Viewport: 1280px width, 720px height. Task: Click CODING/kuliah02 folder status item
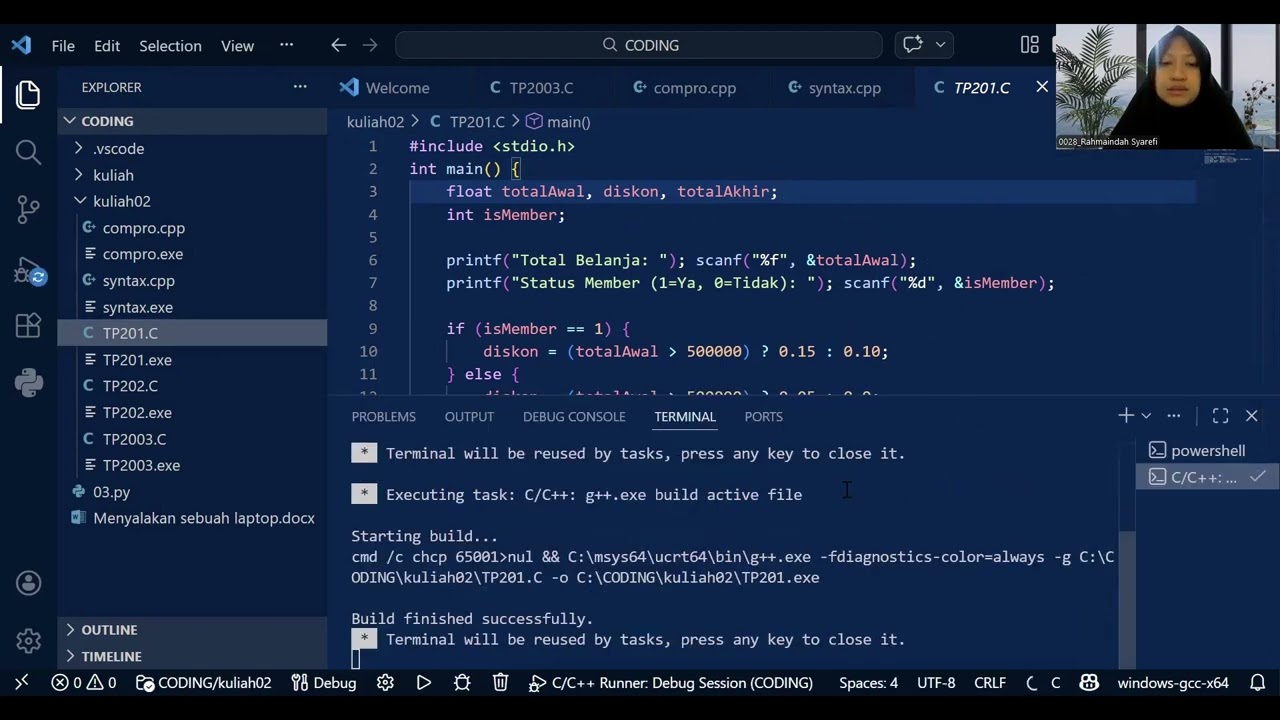204,683
